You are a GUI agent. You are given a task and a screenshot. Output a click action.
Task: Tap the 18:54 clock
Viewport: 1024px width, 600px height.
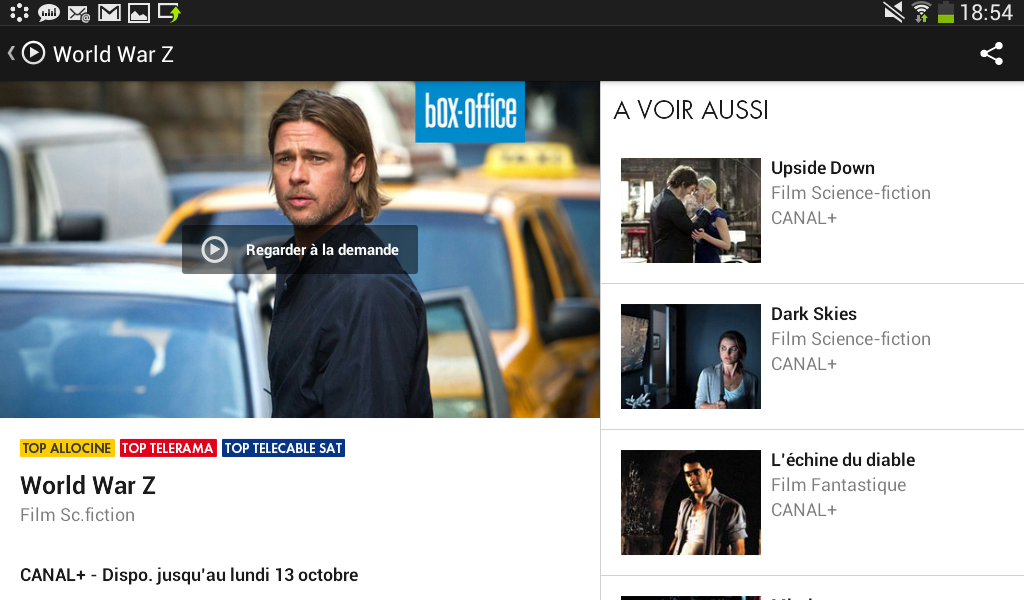tap(985, 12)
